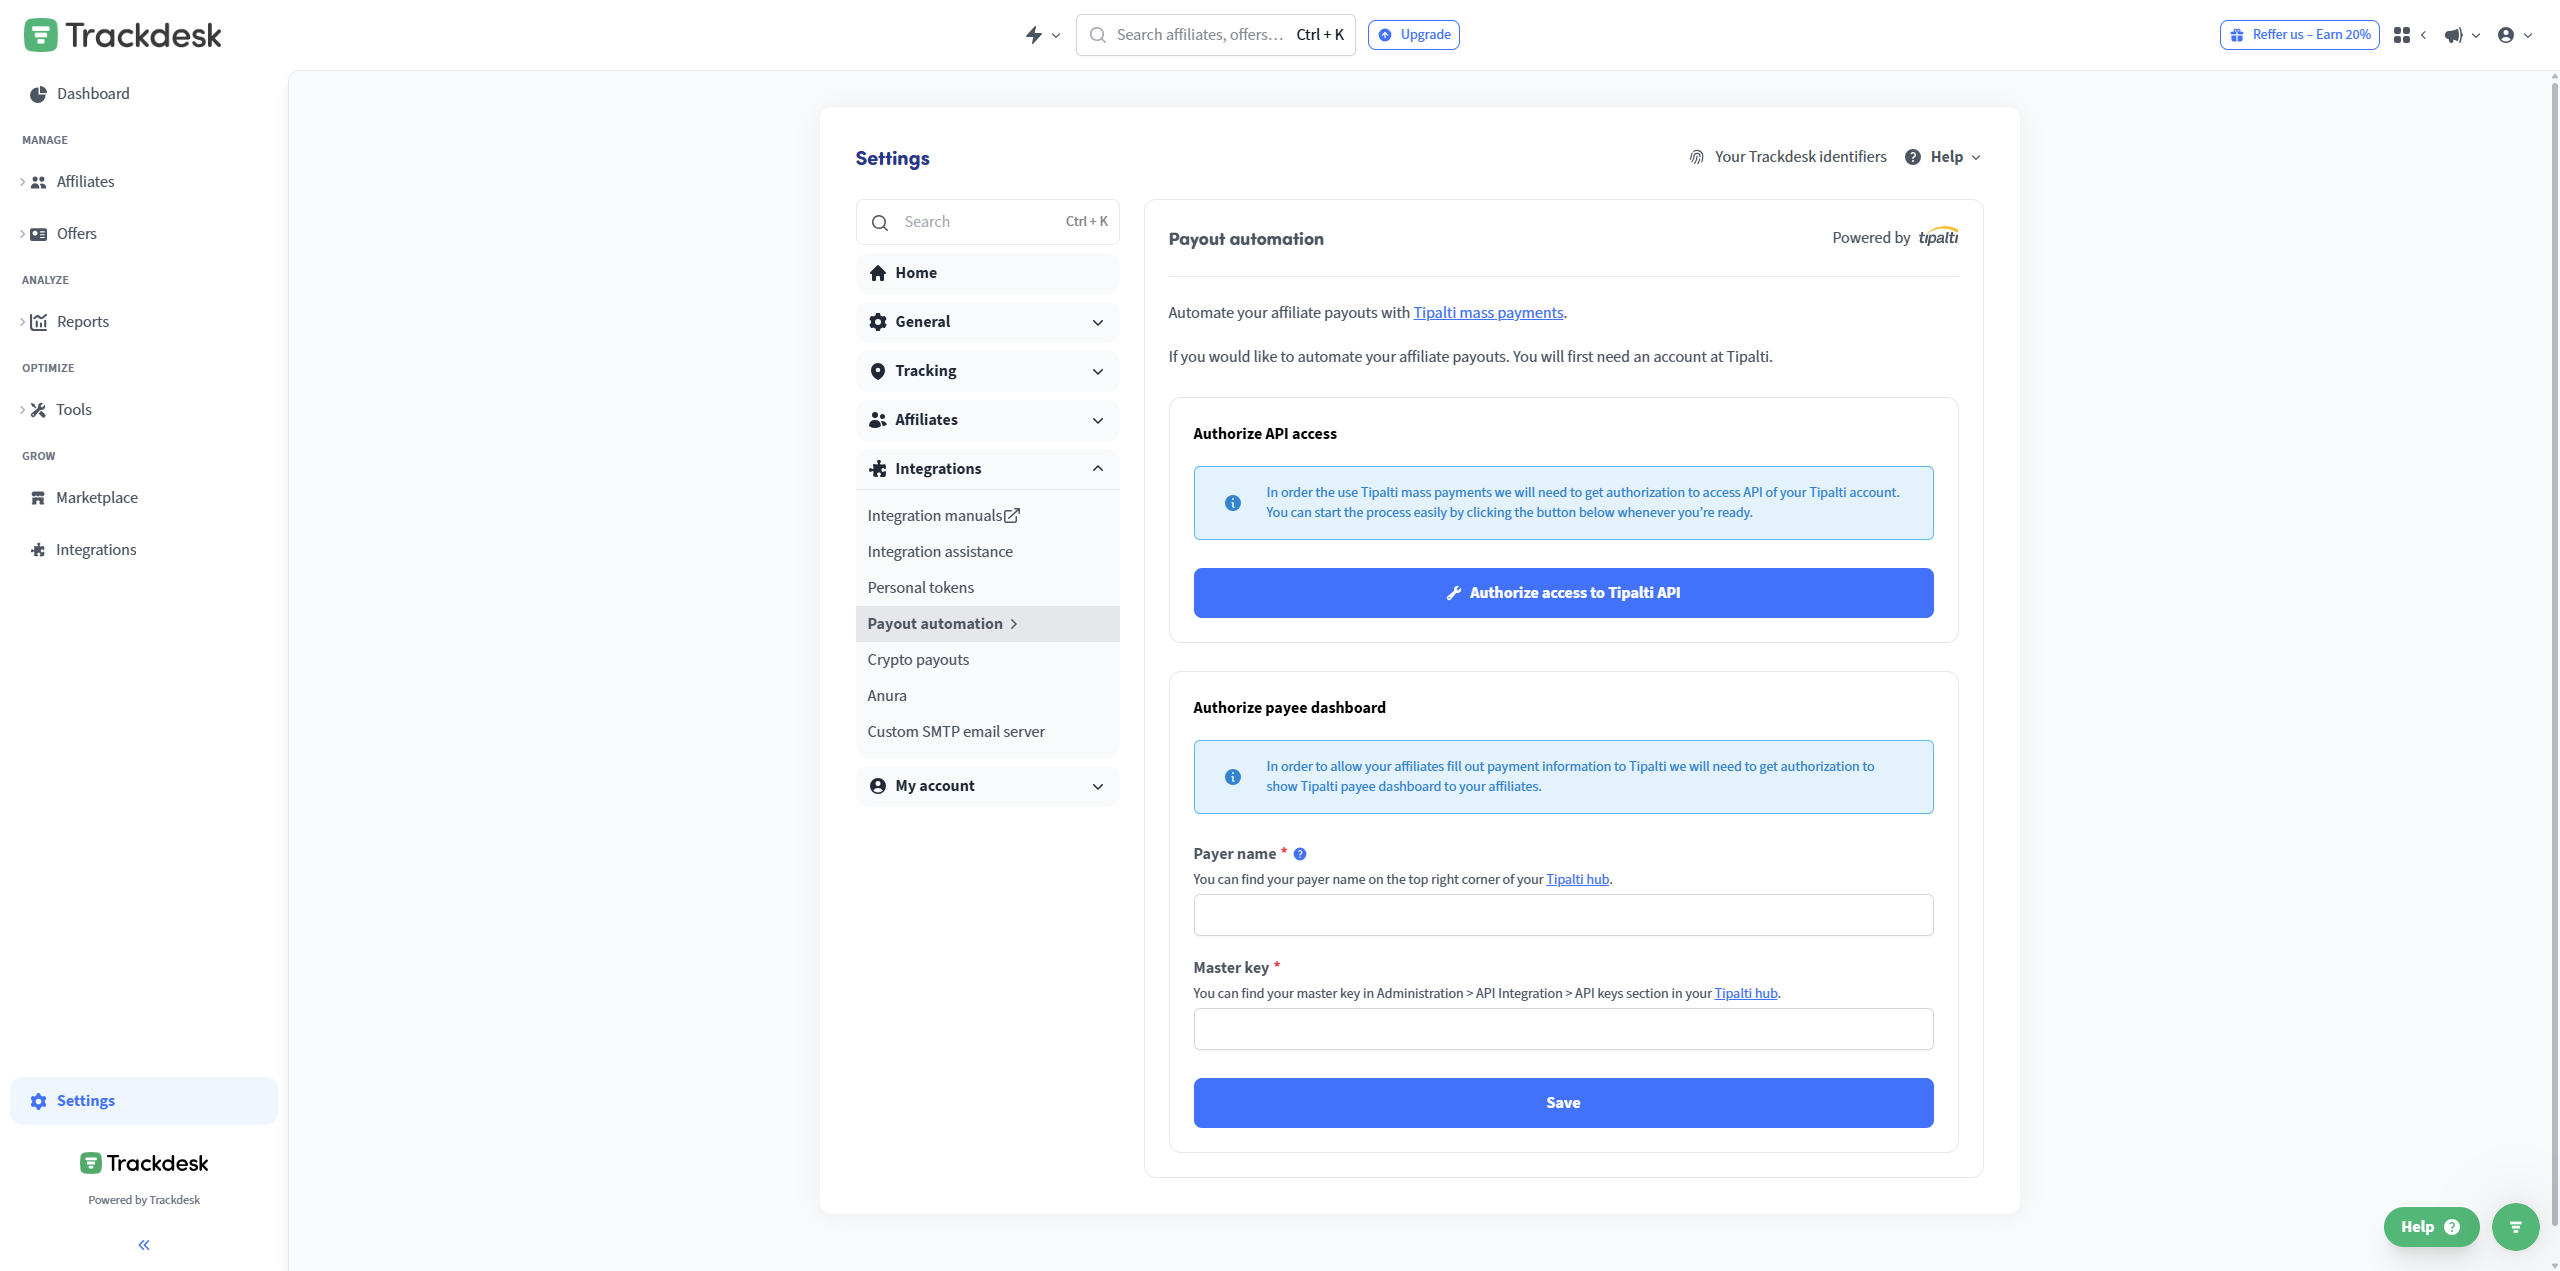Open the Help dropdown near Settings header
2560x1271 pixels.
[1943, 156]
